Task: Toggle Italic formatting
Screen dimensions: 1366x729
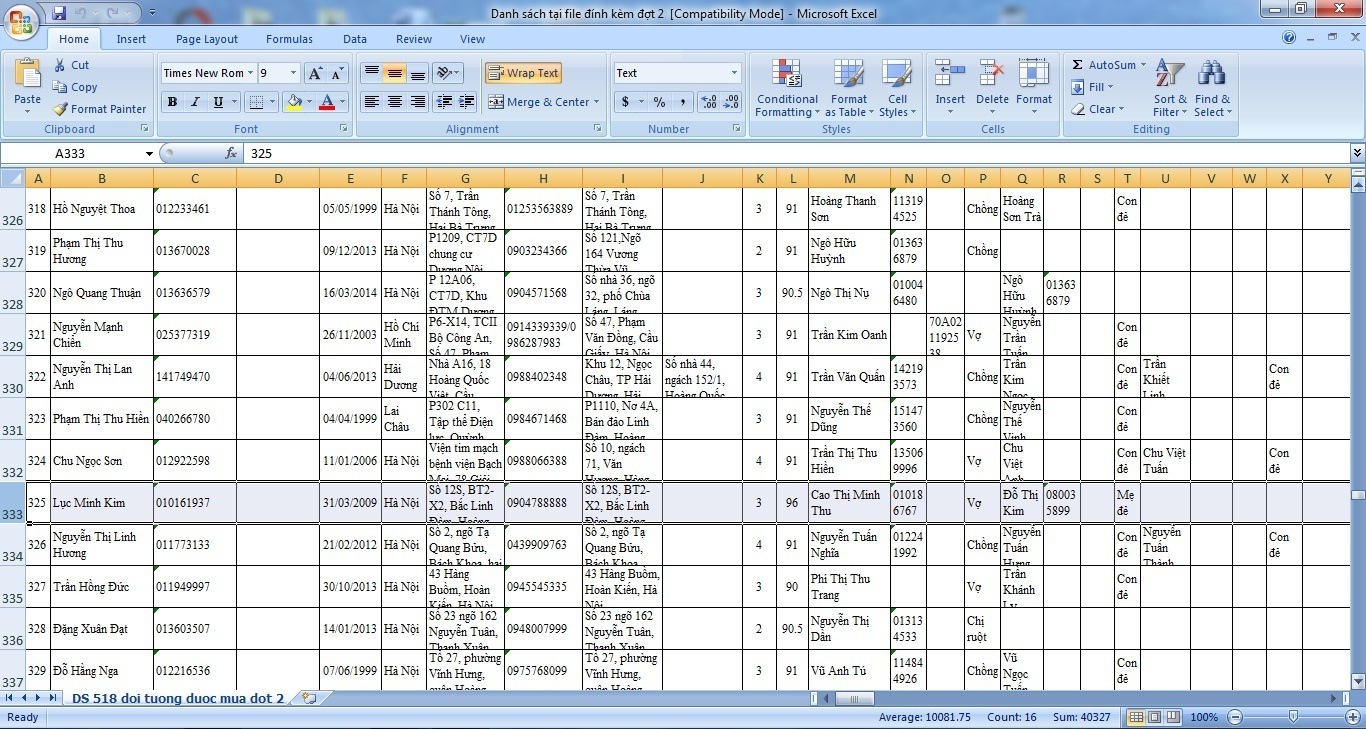Action: tap(195, 102)
